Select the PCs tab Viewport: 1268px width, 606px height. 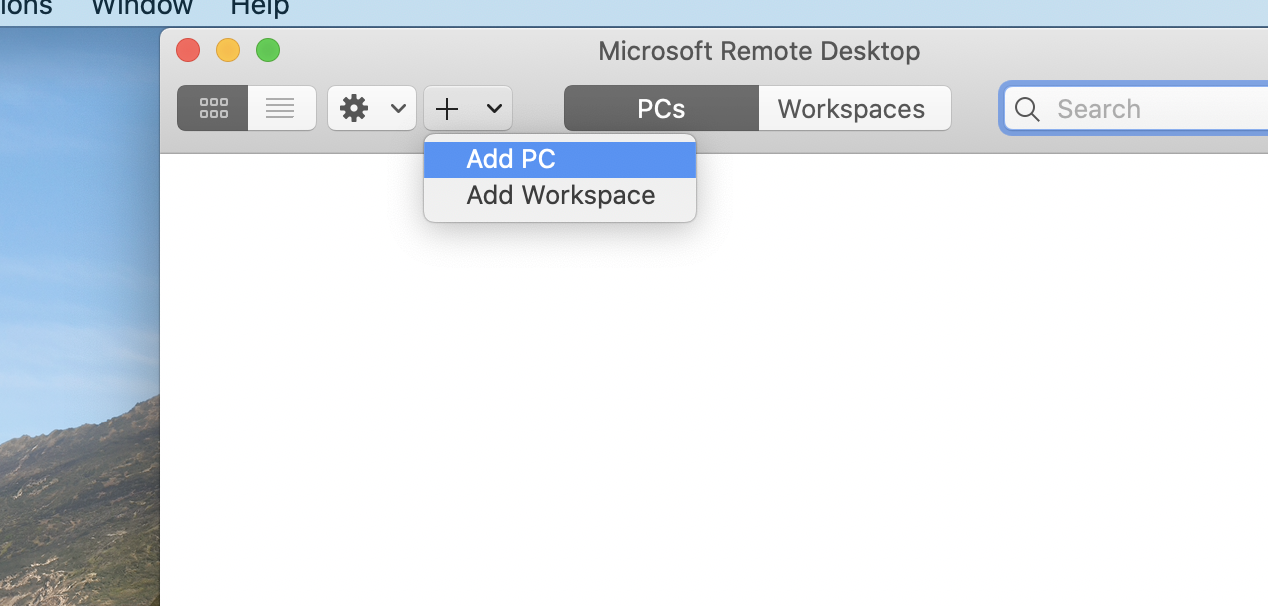point(661,108)
